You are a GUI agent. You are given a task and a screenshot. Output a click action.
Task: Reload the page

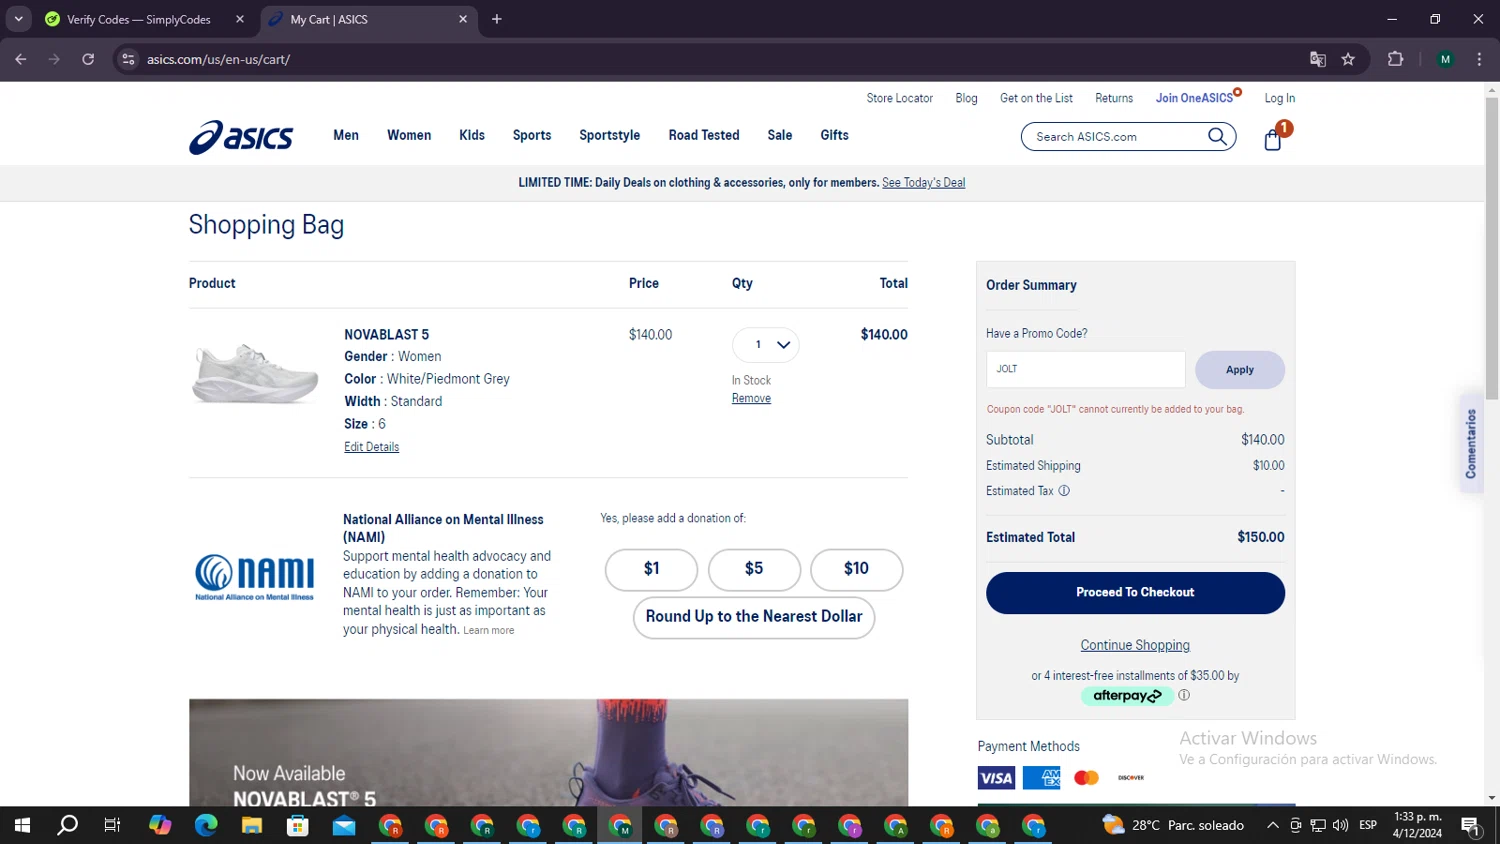pos(88,59)
